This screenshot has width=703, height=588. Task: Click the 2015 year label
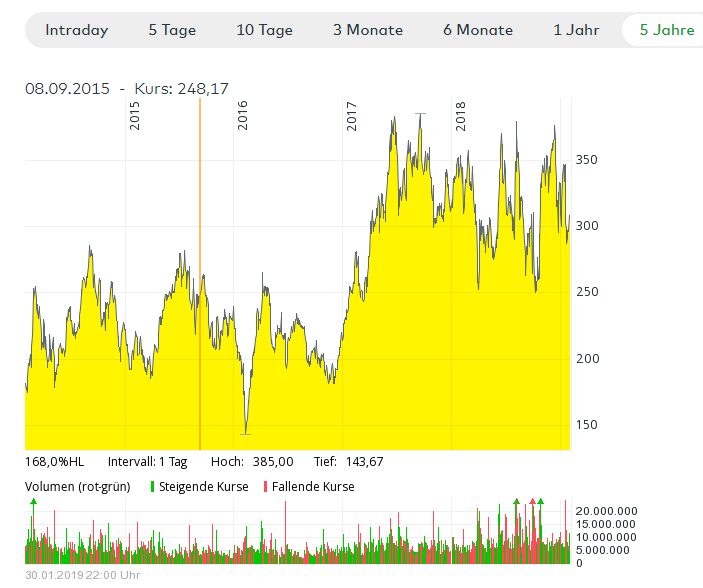click(135, 117)
